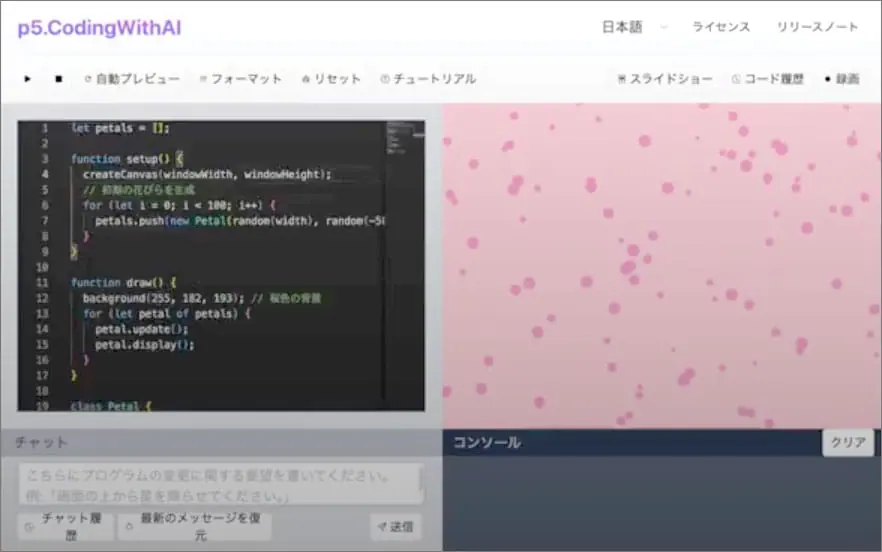Open the チャット履歴 chat history

click(63, 526)
